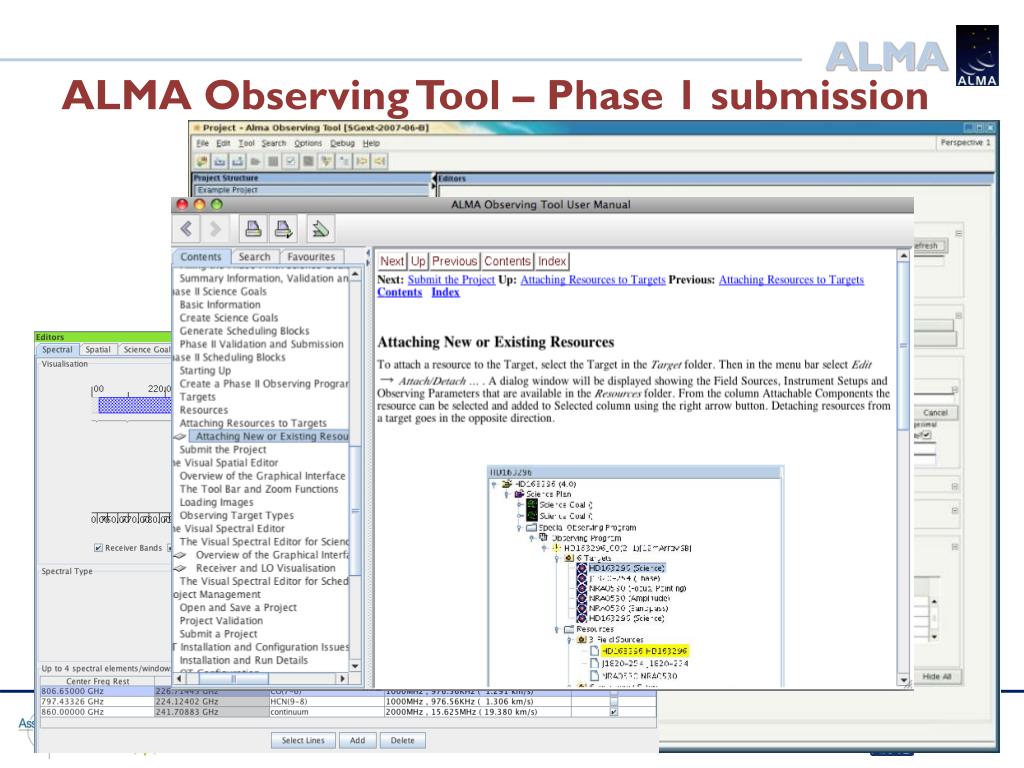Open the Options menu
1024x768 pixels.
coord(308,143)
